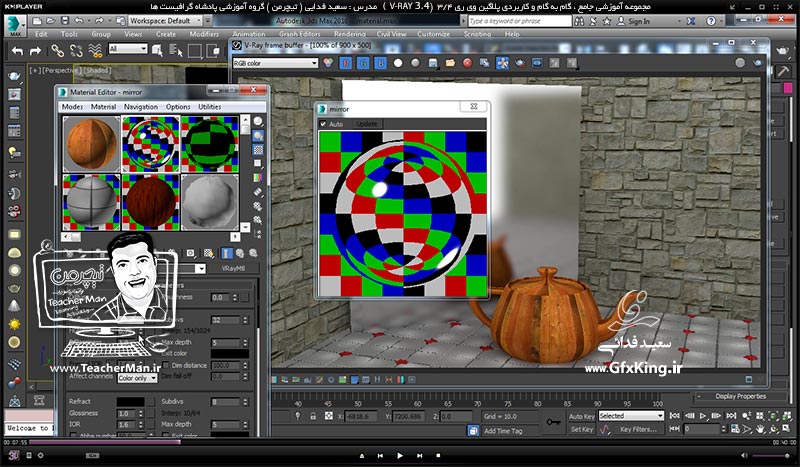
Task: Select the dark green checker sample slot
Action: point(210,144)
